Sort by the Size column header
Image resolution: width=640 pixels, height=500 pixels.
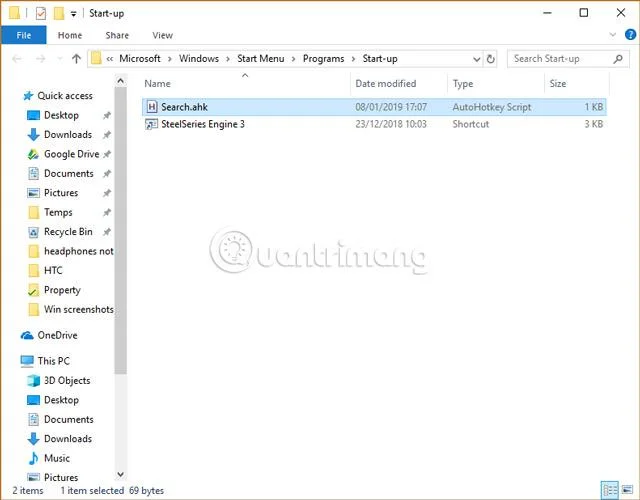point(558,84)
